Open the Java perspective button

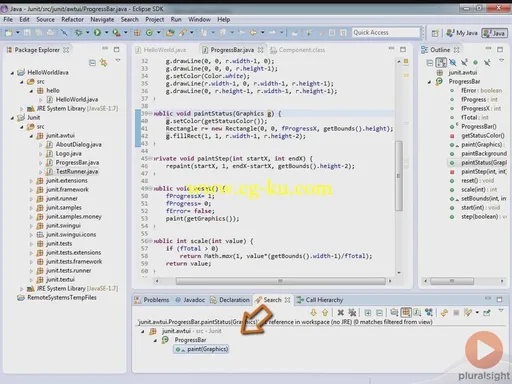click(495, 33)
